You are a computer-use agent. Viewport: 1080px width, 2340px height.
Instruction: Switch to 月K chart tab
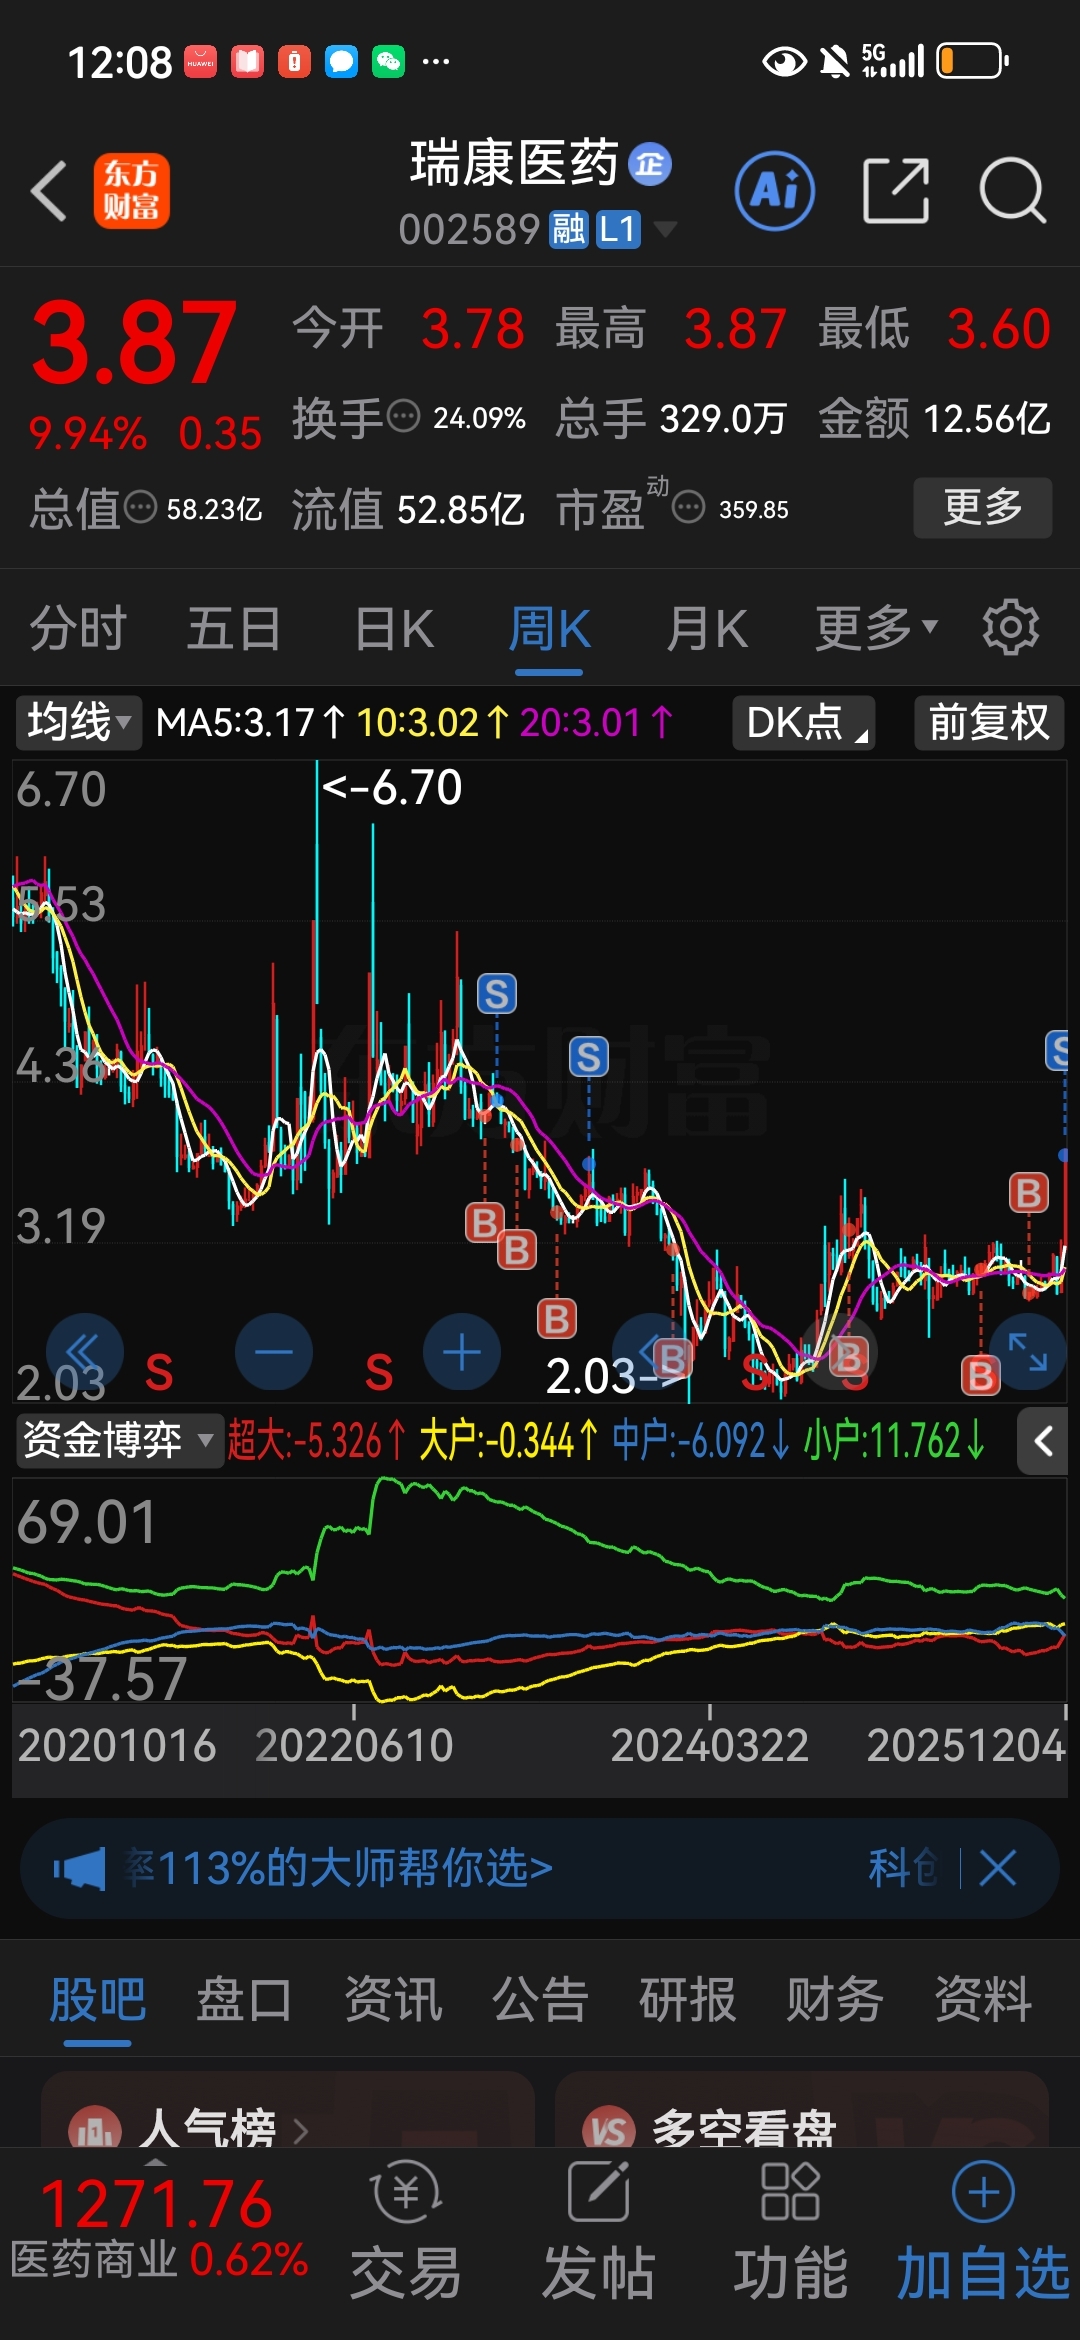[707, 628]
